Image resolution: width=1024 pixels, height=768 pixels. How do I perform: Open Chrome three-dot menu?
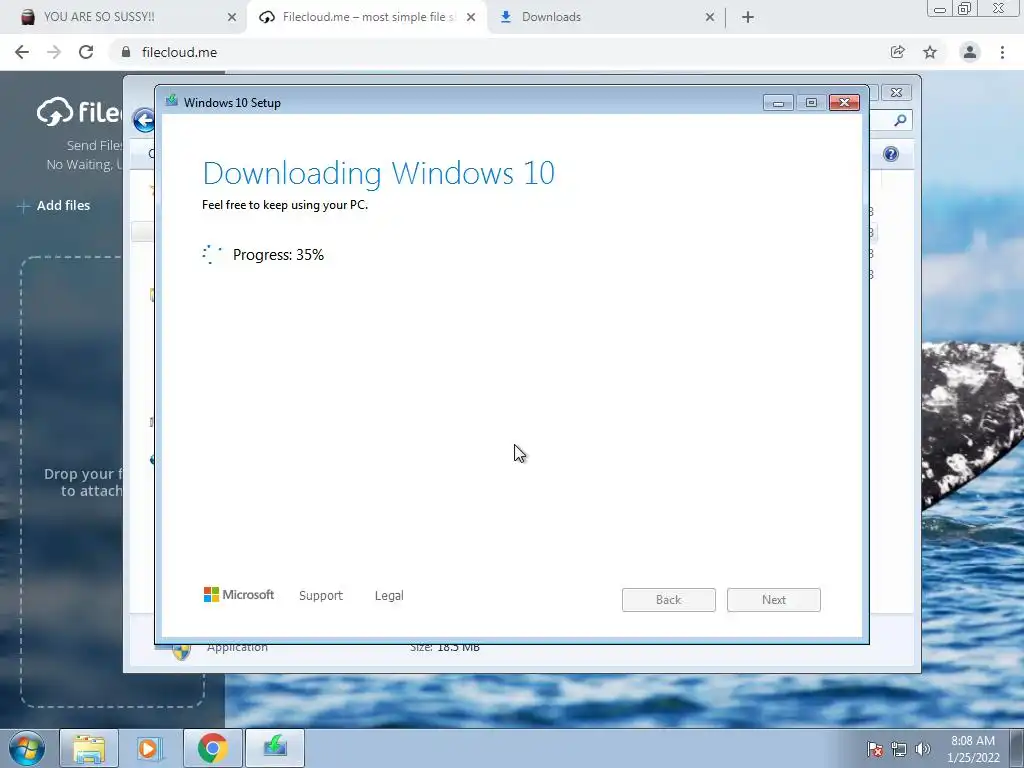(1002, 52)
